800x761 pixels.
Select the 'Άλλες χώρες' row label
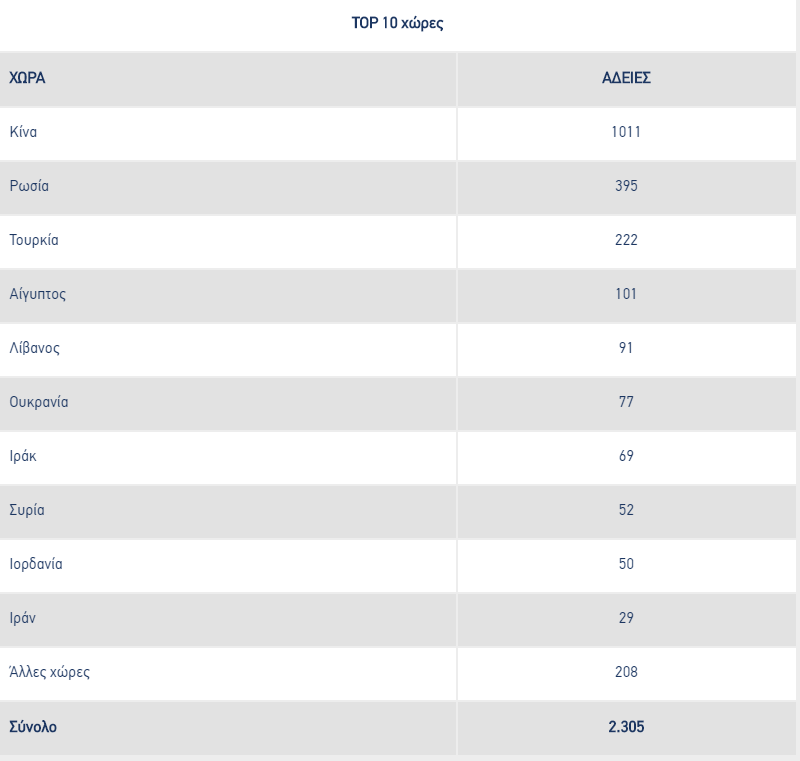point(50,672)
